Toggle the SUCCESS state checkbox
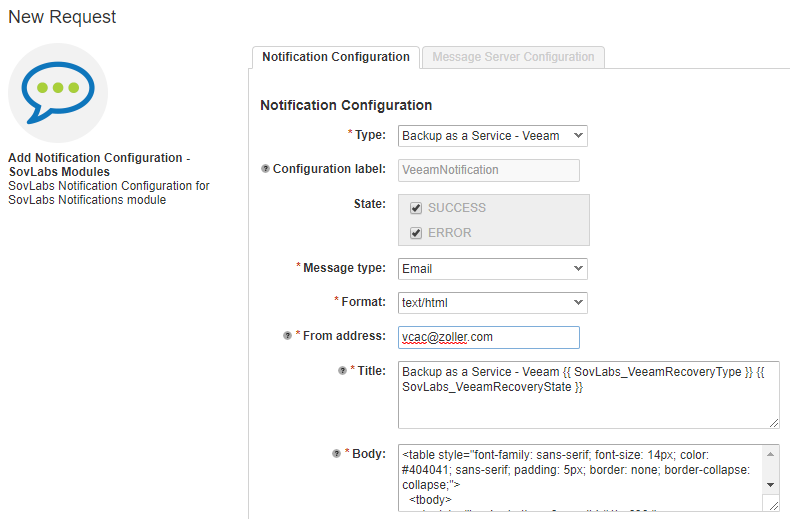This screenshot has height=519, width=790. (416, 208)
